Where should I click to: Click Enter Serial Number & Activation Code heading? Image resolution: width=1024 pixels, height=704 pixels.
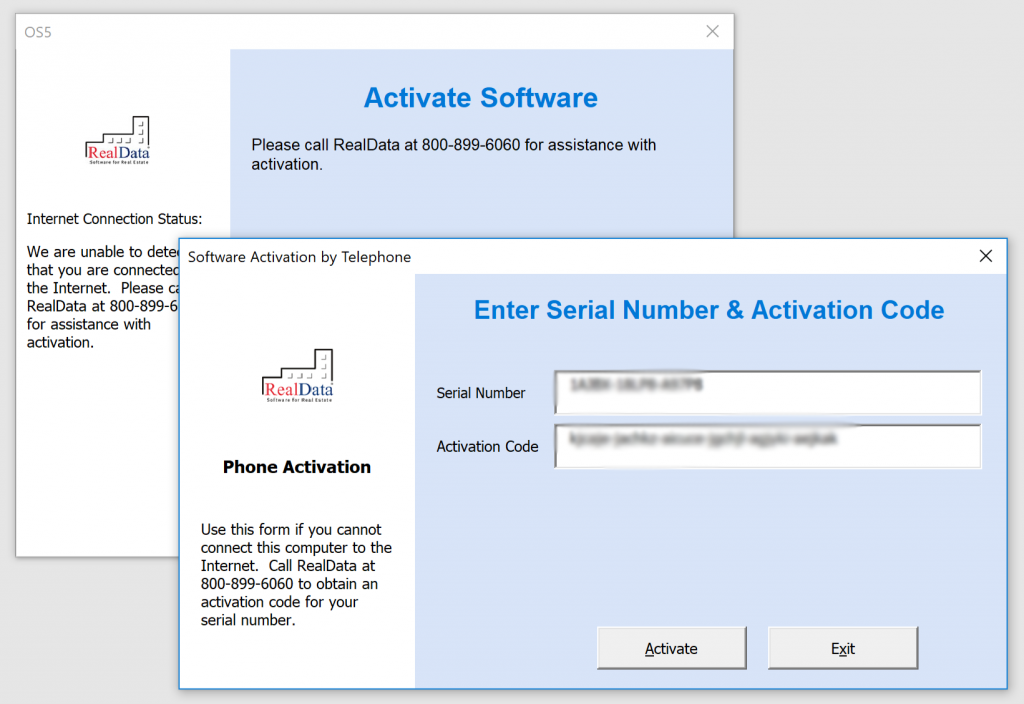tap(708, 310)
